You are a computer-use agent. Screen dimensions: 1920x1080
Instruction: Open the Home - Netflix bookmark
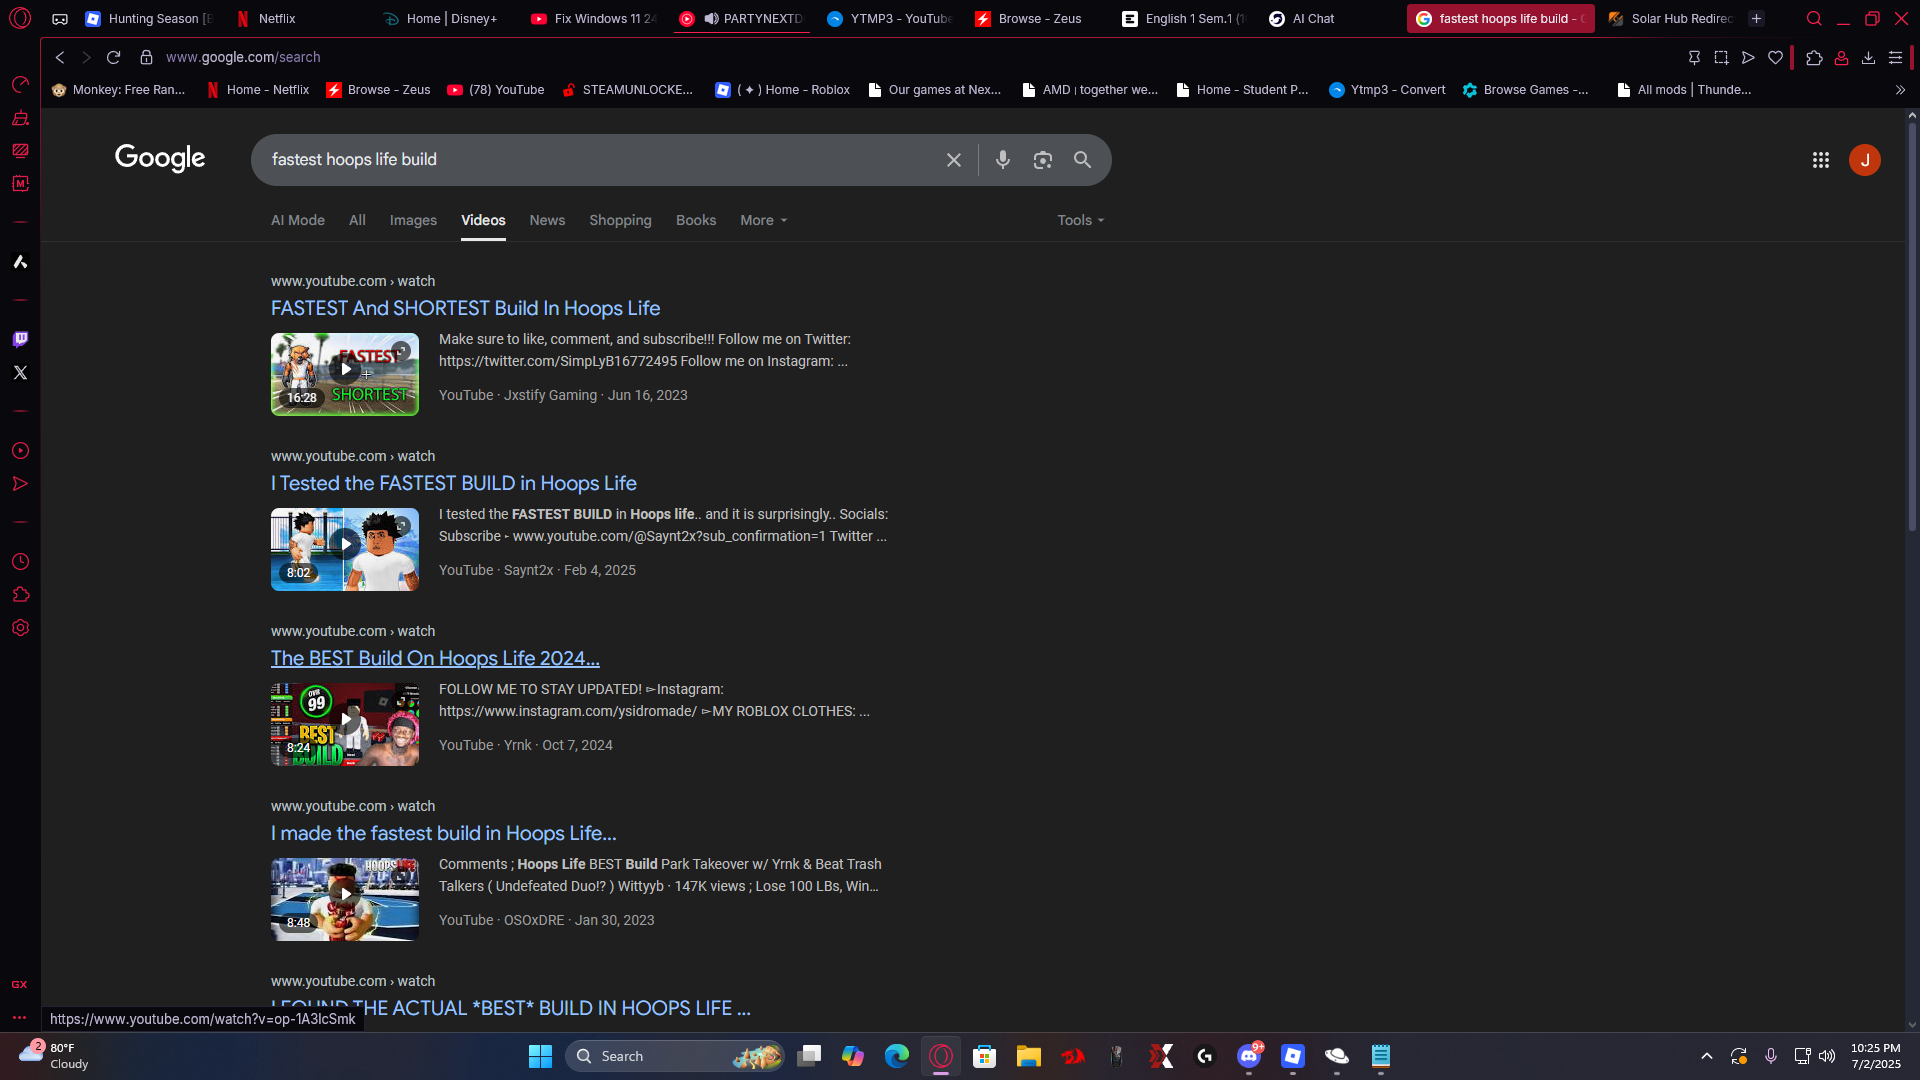coord(257,90)
